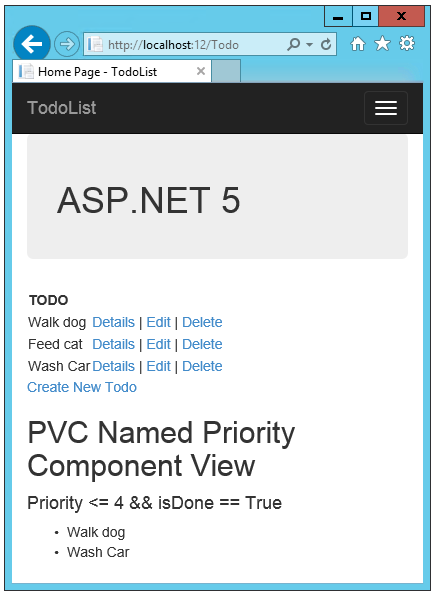Close the Home Page - TodoList tab

click(x=201, y=71)
